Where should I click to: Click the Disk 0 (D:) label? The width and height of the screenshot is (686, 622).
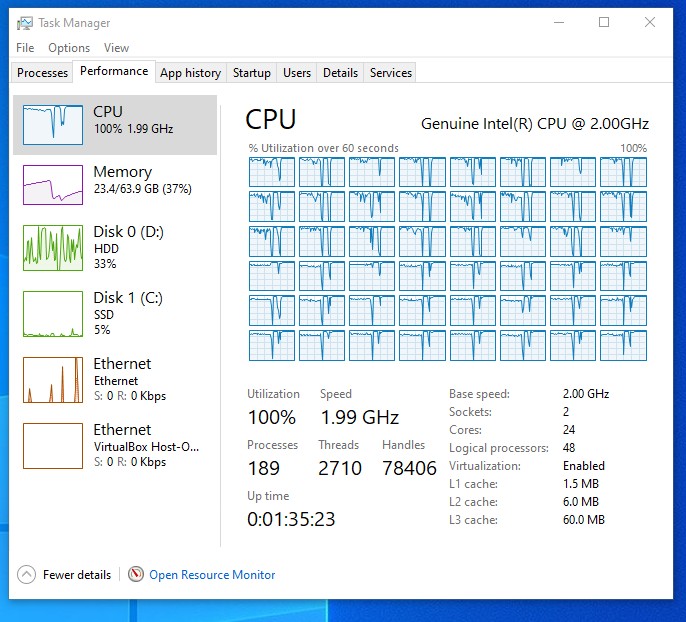coord(129,232)
